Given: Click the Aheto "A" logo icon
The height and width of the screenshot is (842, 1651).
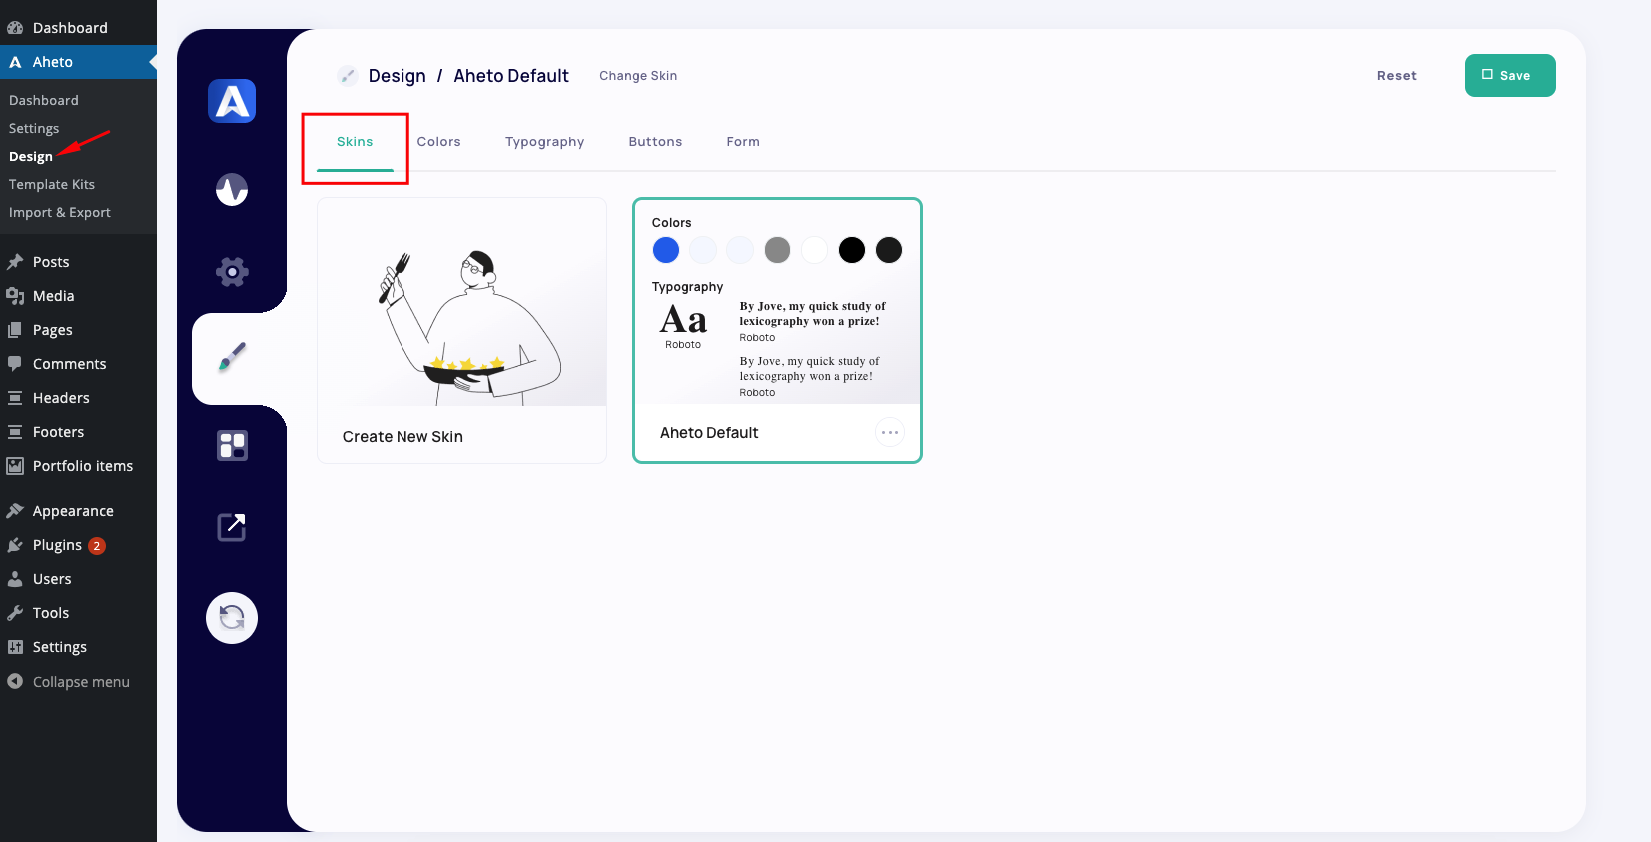Looking at the screenshot, I should click(x=232, y=101).
